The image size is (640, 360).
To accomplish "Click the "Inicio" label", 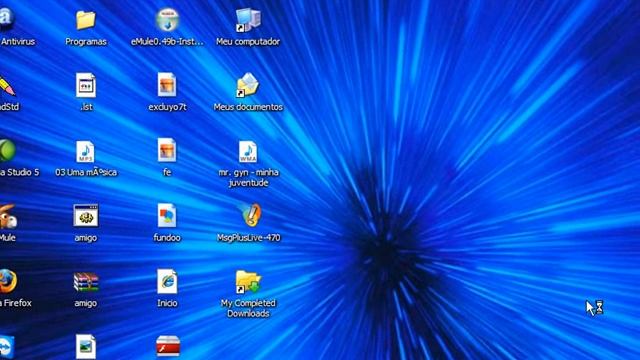I will [167, 303].
